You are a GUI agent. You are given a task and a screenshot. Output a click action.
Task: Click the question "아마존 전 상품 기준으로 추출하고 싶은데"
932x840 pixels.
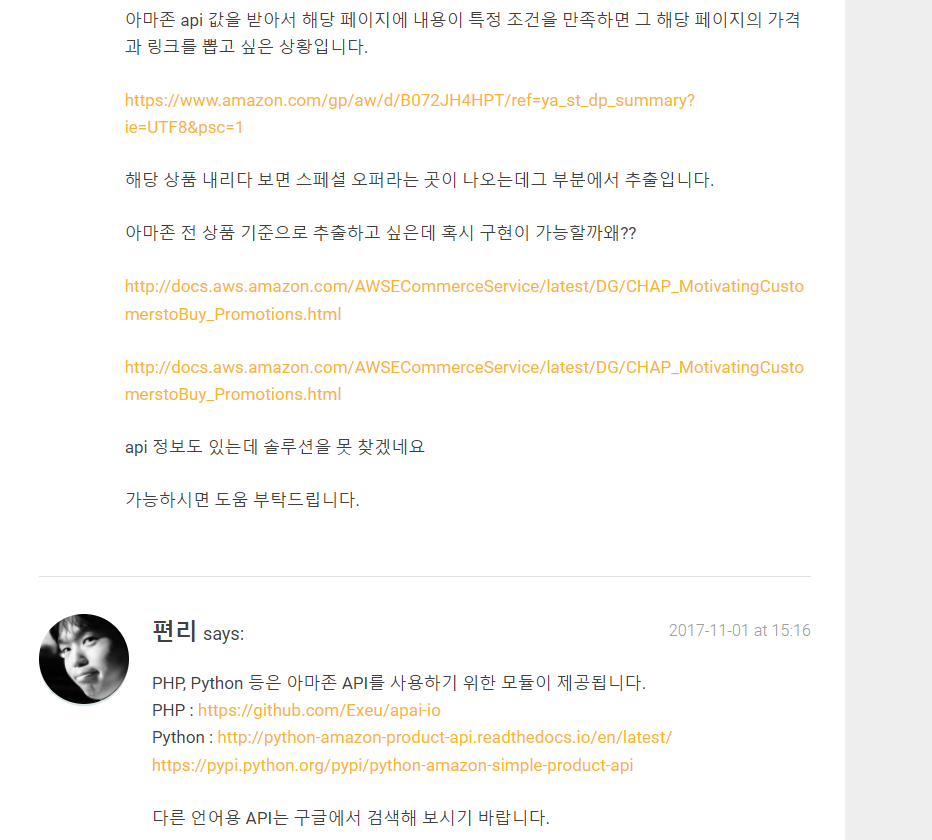point(380,232)
